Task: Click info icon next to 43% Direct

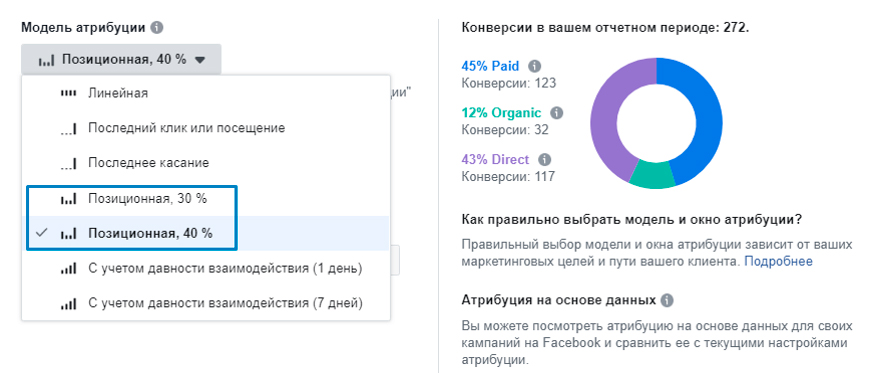Action: point(544,160)
